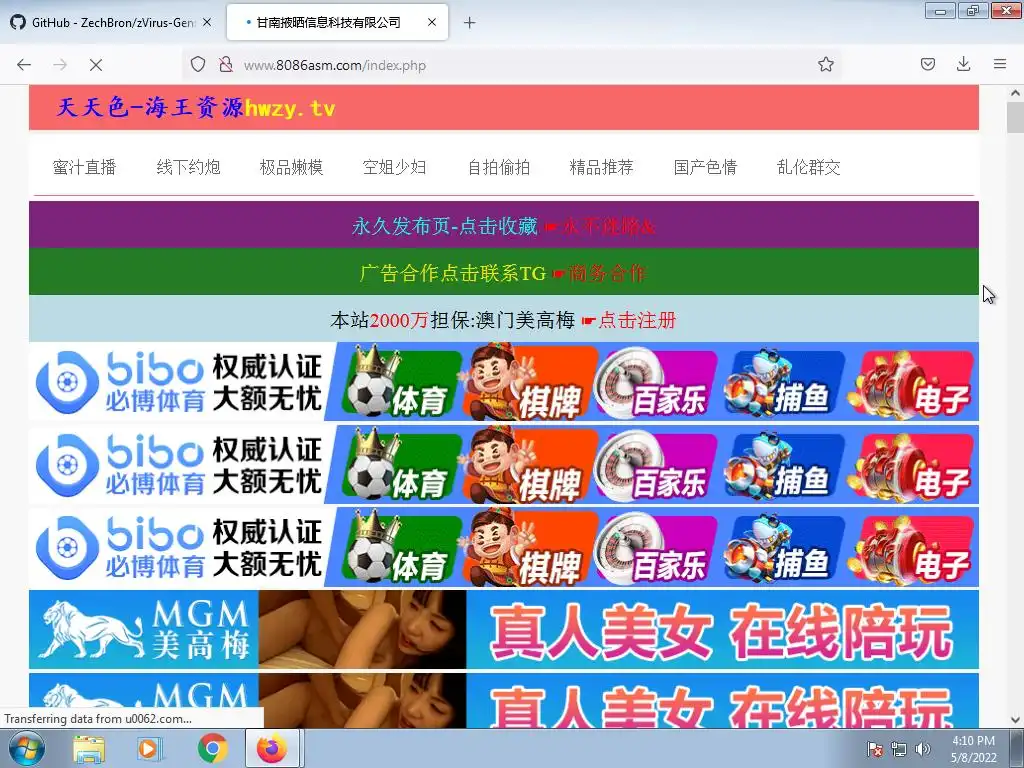
Task: Switch to the GitHub ZechBron/zVirus tab
Action: tap(112, 22)
